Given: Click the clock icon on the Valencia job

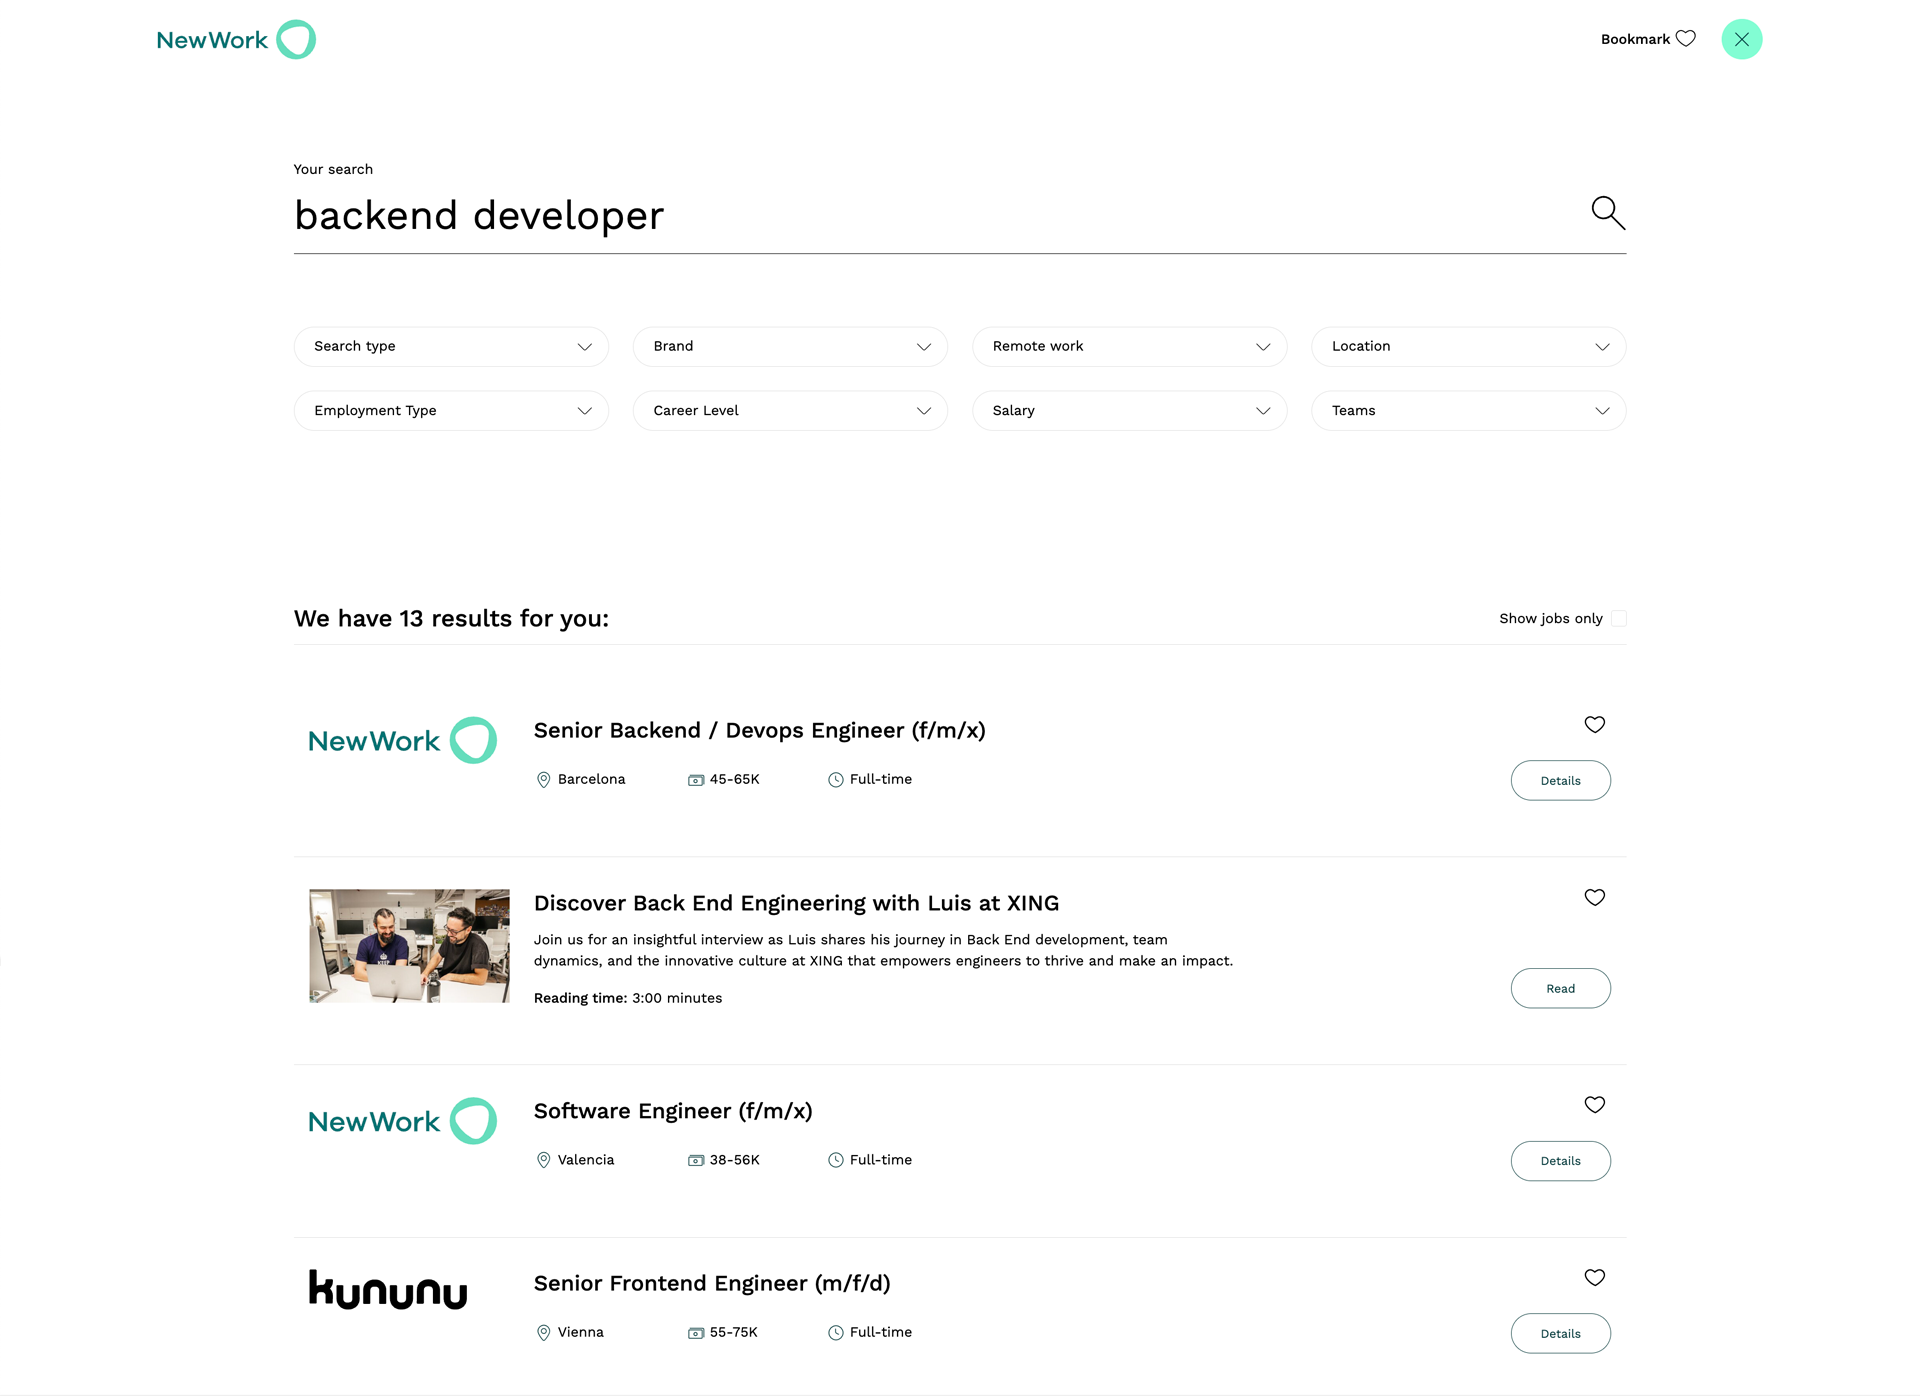Looking at the screenshot, I should [836, 1161].
